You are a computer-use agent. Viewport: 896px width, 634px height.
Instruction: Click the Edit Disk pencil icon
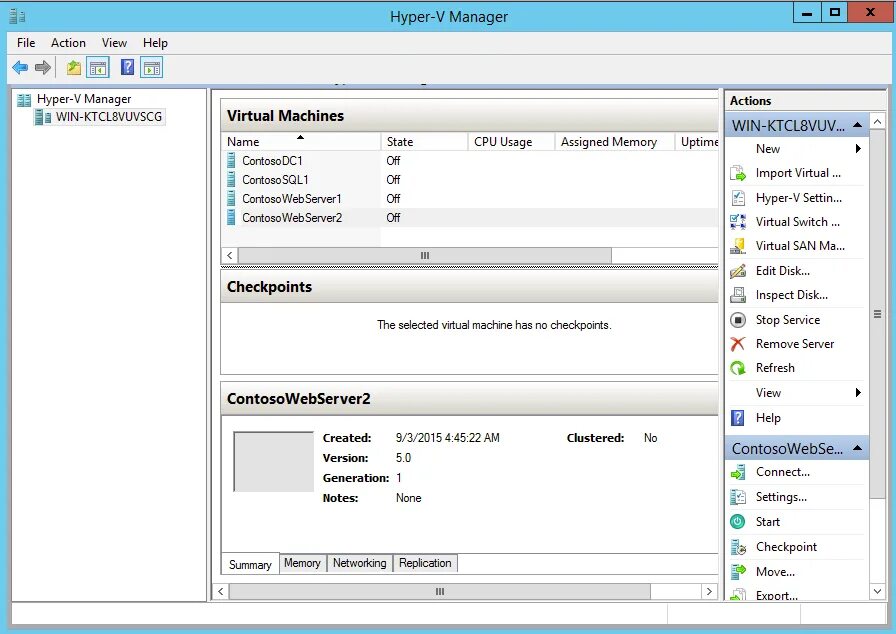(x=738, y=271)
